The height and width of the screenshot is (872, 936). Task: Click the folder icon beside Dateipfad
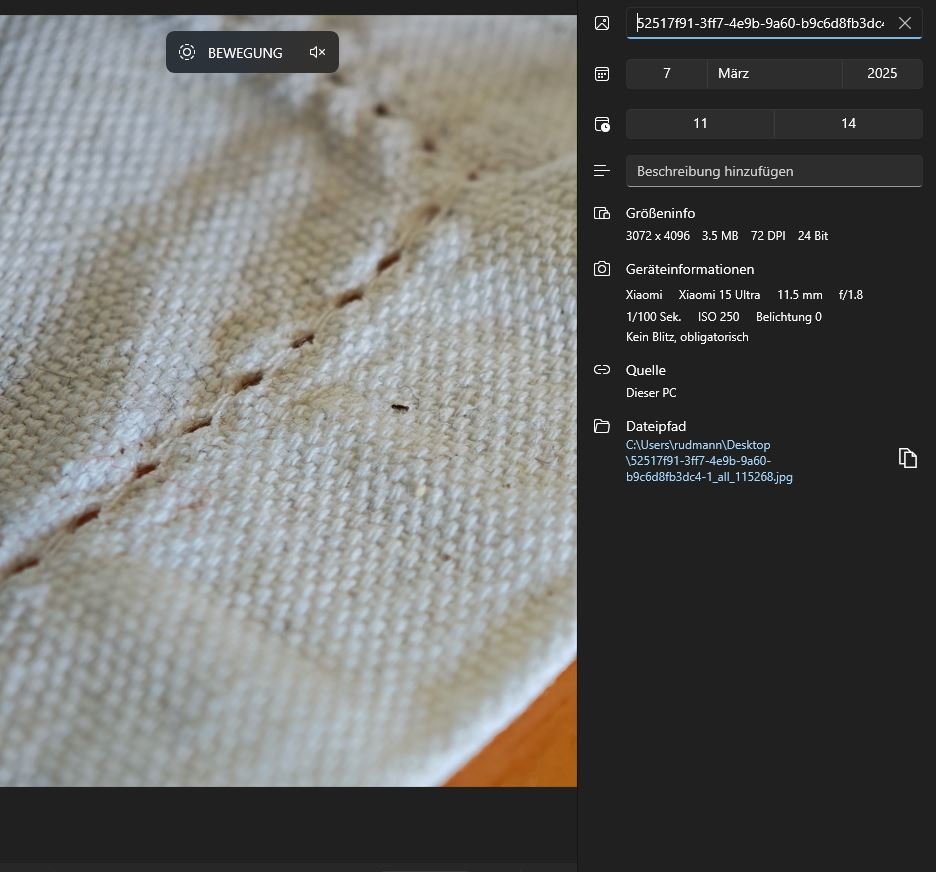click(x=602, y=426)
